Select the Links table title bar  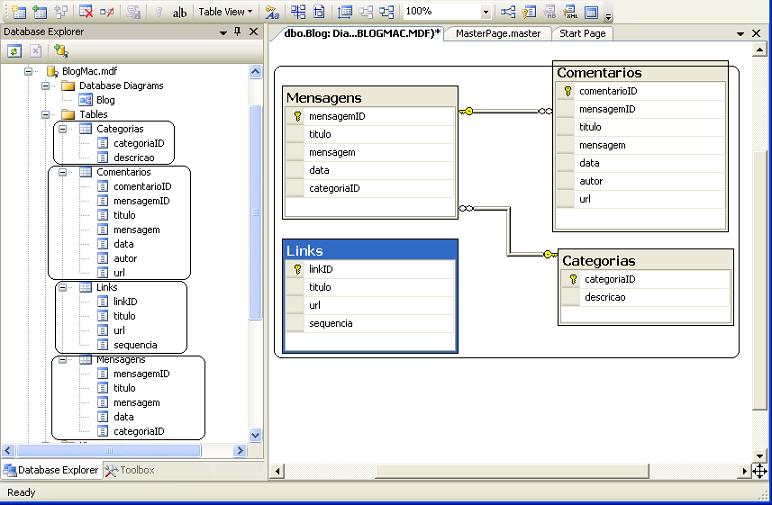click(370, 250)
